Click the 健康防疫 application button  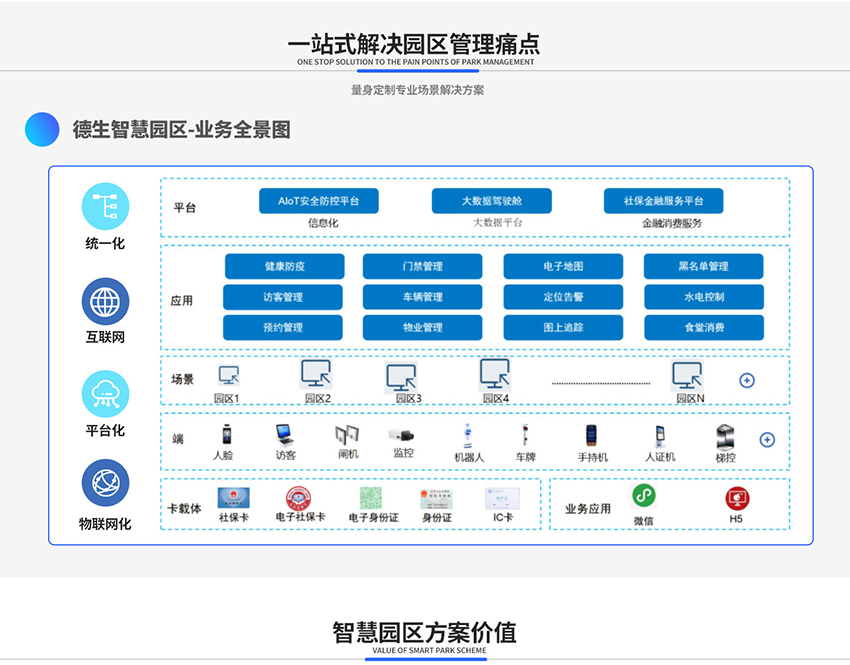pyautogui.click(x=284, y=267)
